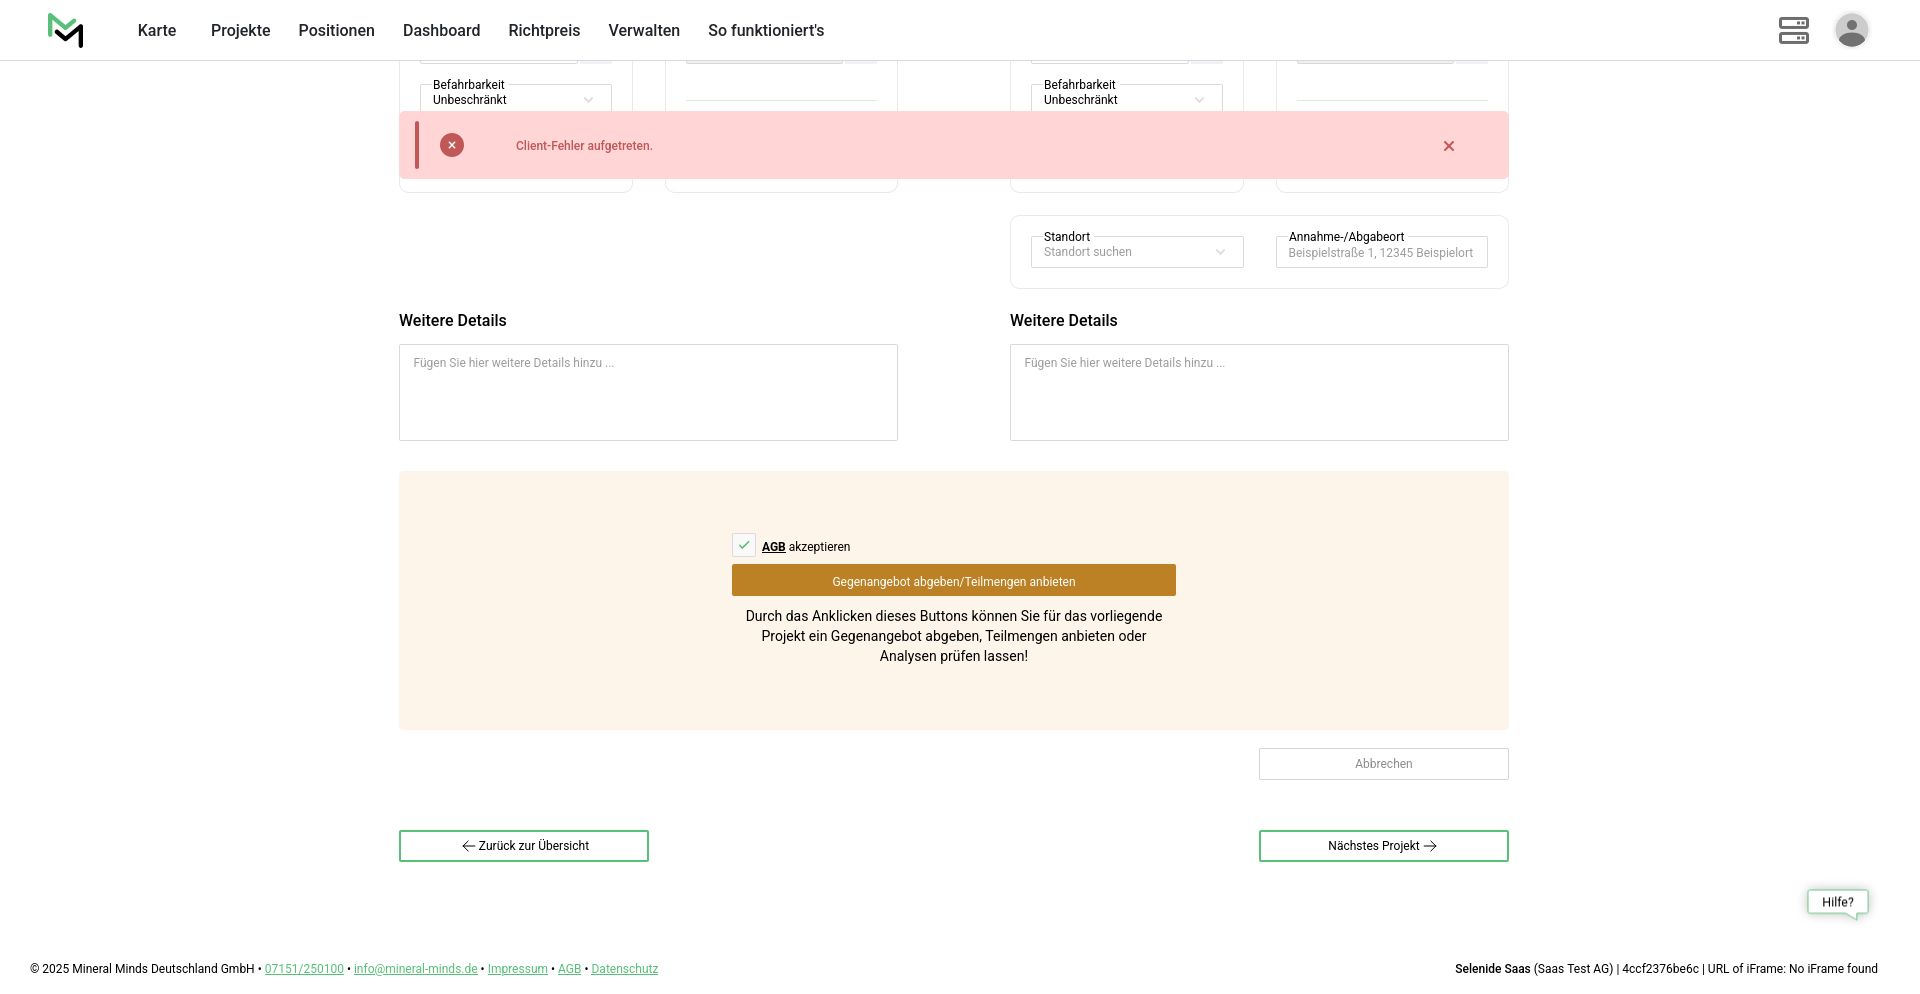Open the server stack icon in header
The height and width of the screenshot is (994, 1920).
pos(1793,30)
